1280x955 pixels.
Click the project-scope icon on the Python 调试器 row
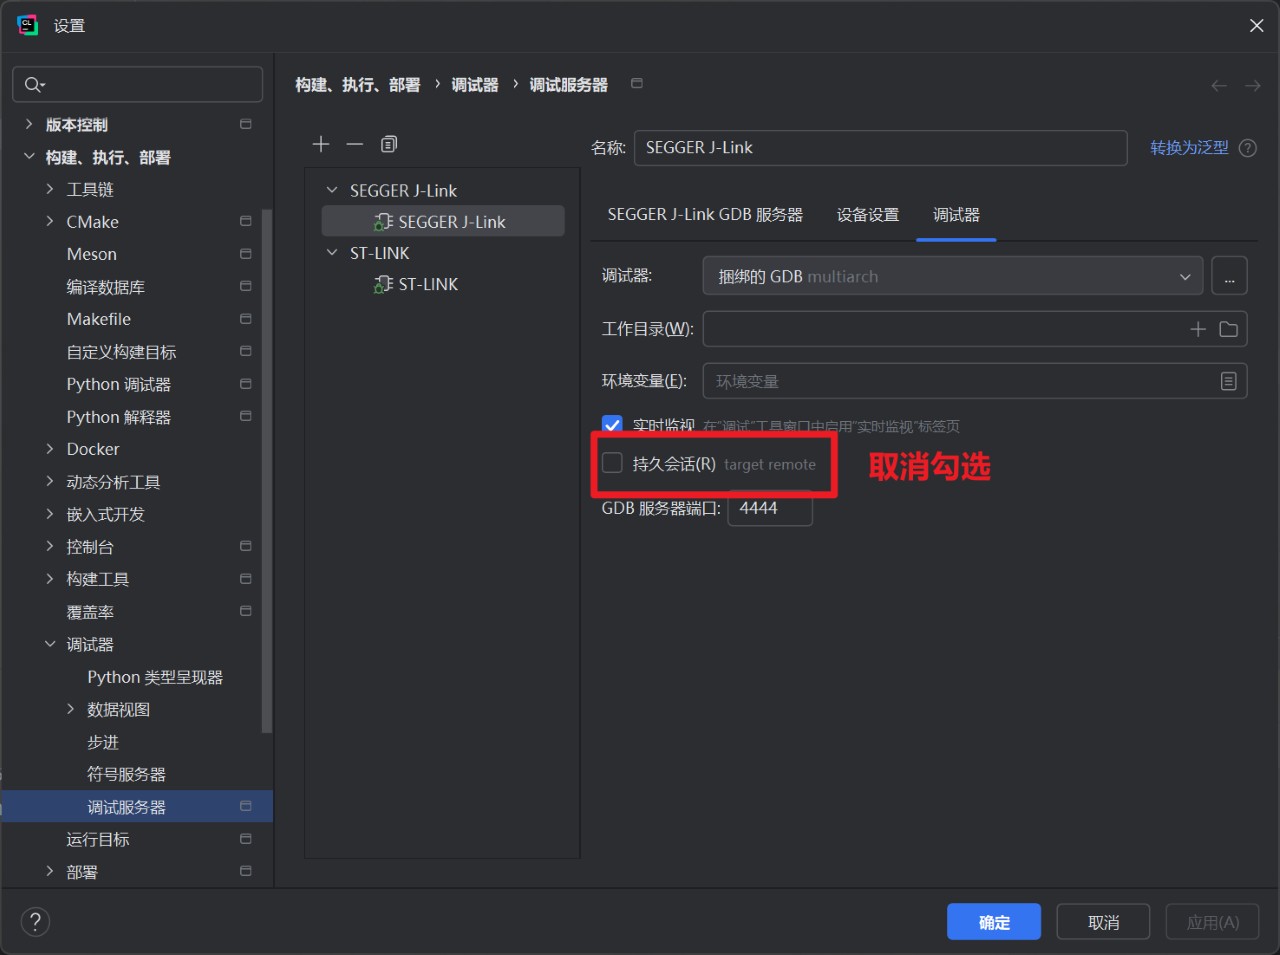(246, 384)
